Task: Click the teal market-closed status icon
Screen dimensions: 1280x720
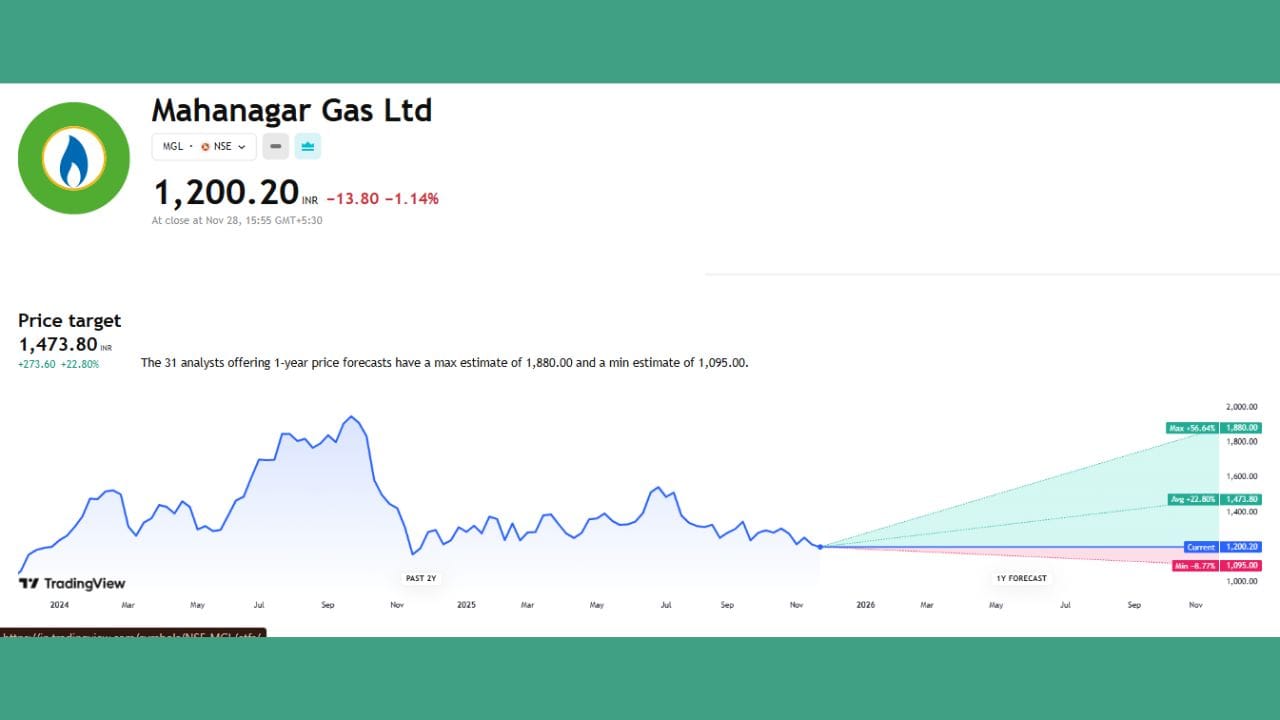Action: point(308,146)
